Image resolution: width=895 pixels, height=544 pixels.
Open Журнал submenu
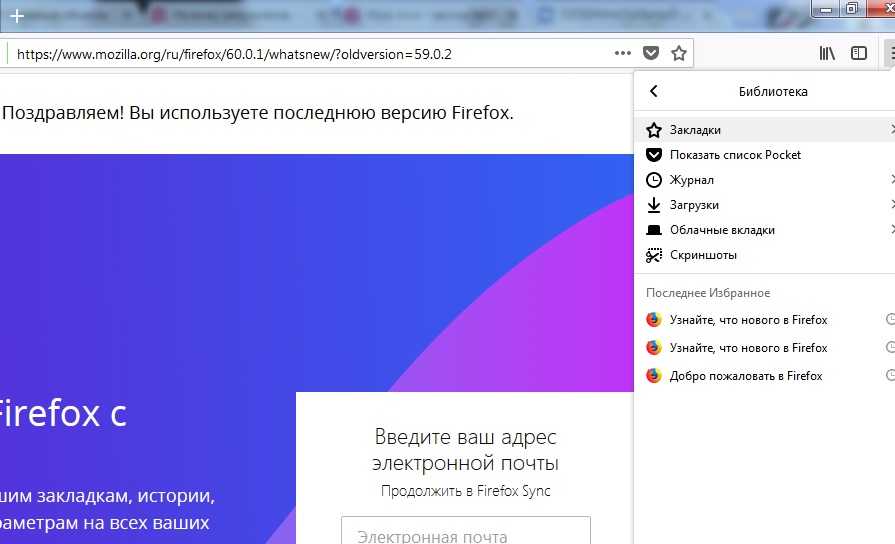click(x=765, y=180)
